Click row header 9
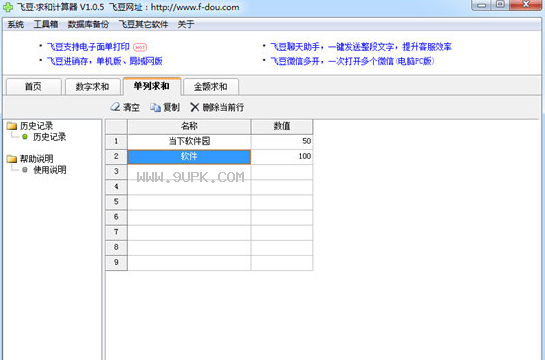The height and width of the screenshot is (360, 545). [116, 263]
